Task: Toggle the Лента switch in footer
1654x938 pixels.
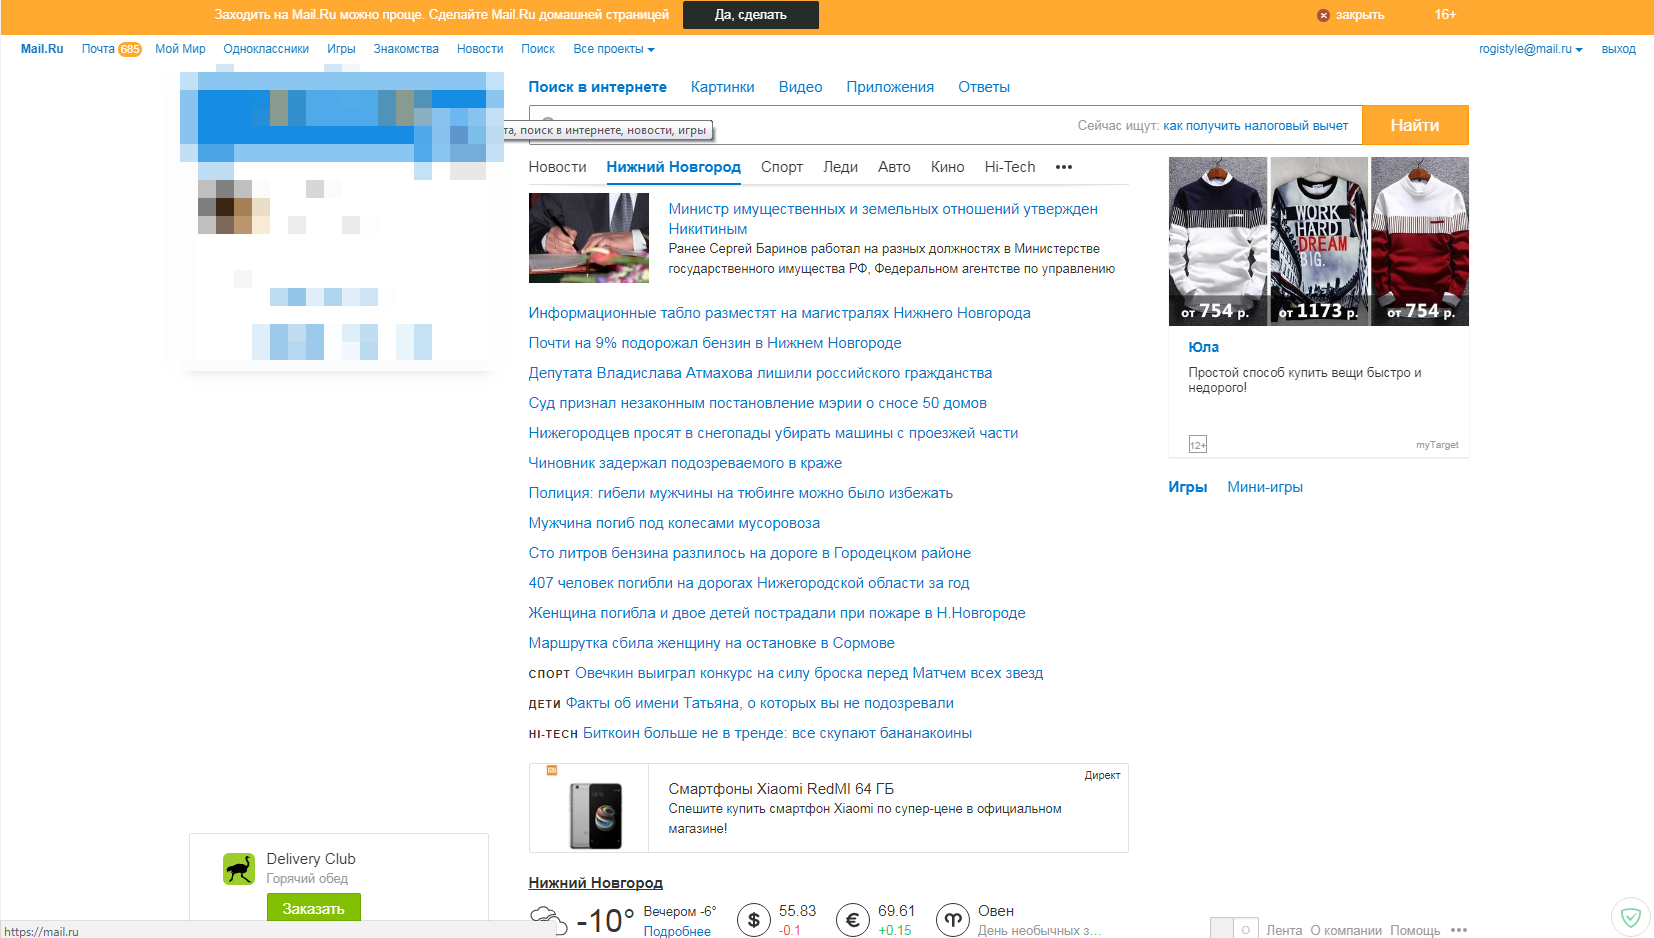Action: 1233,929
